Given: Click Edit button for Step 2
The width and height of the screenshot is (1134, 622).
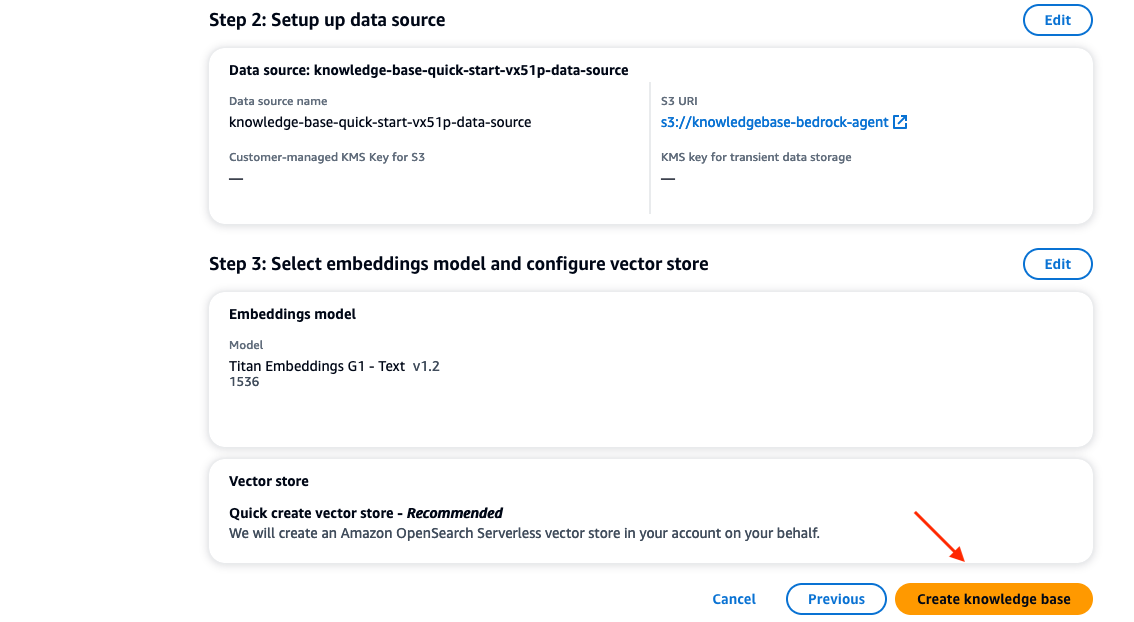Looking at the screenshot, I should pos(1057,20).
